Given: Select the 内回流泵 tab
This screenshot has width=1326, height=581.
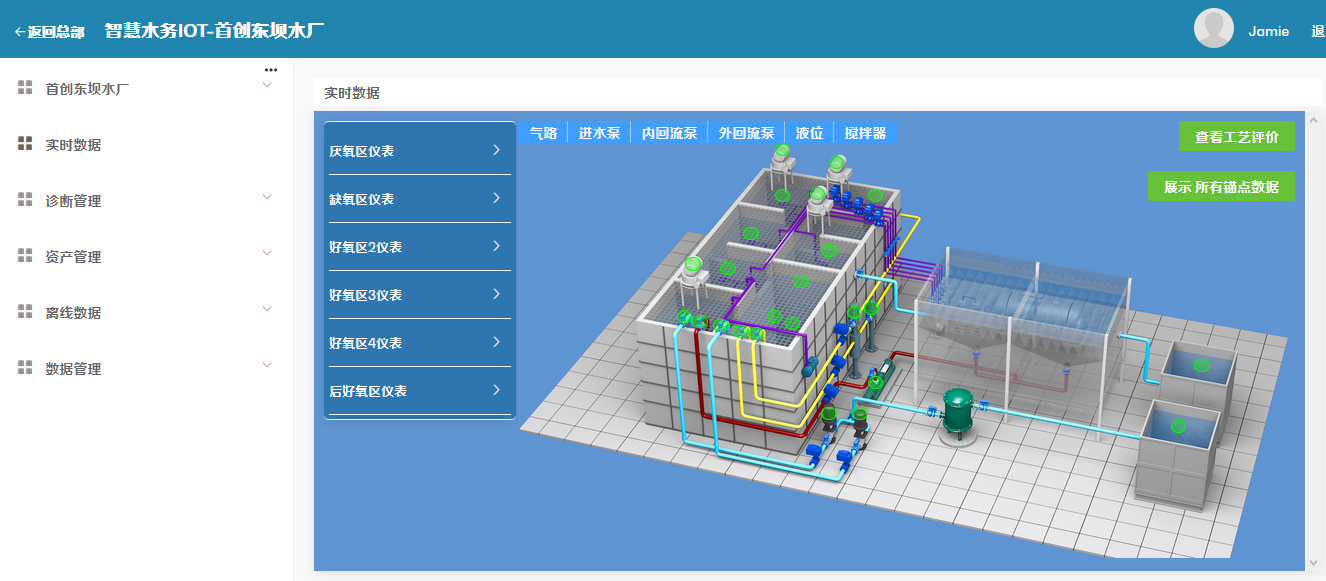Looking at the screenshot, I should pyautogui.click(x=669, y=133).
